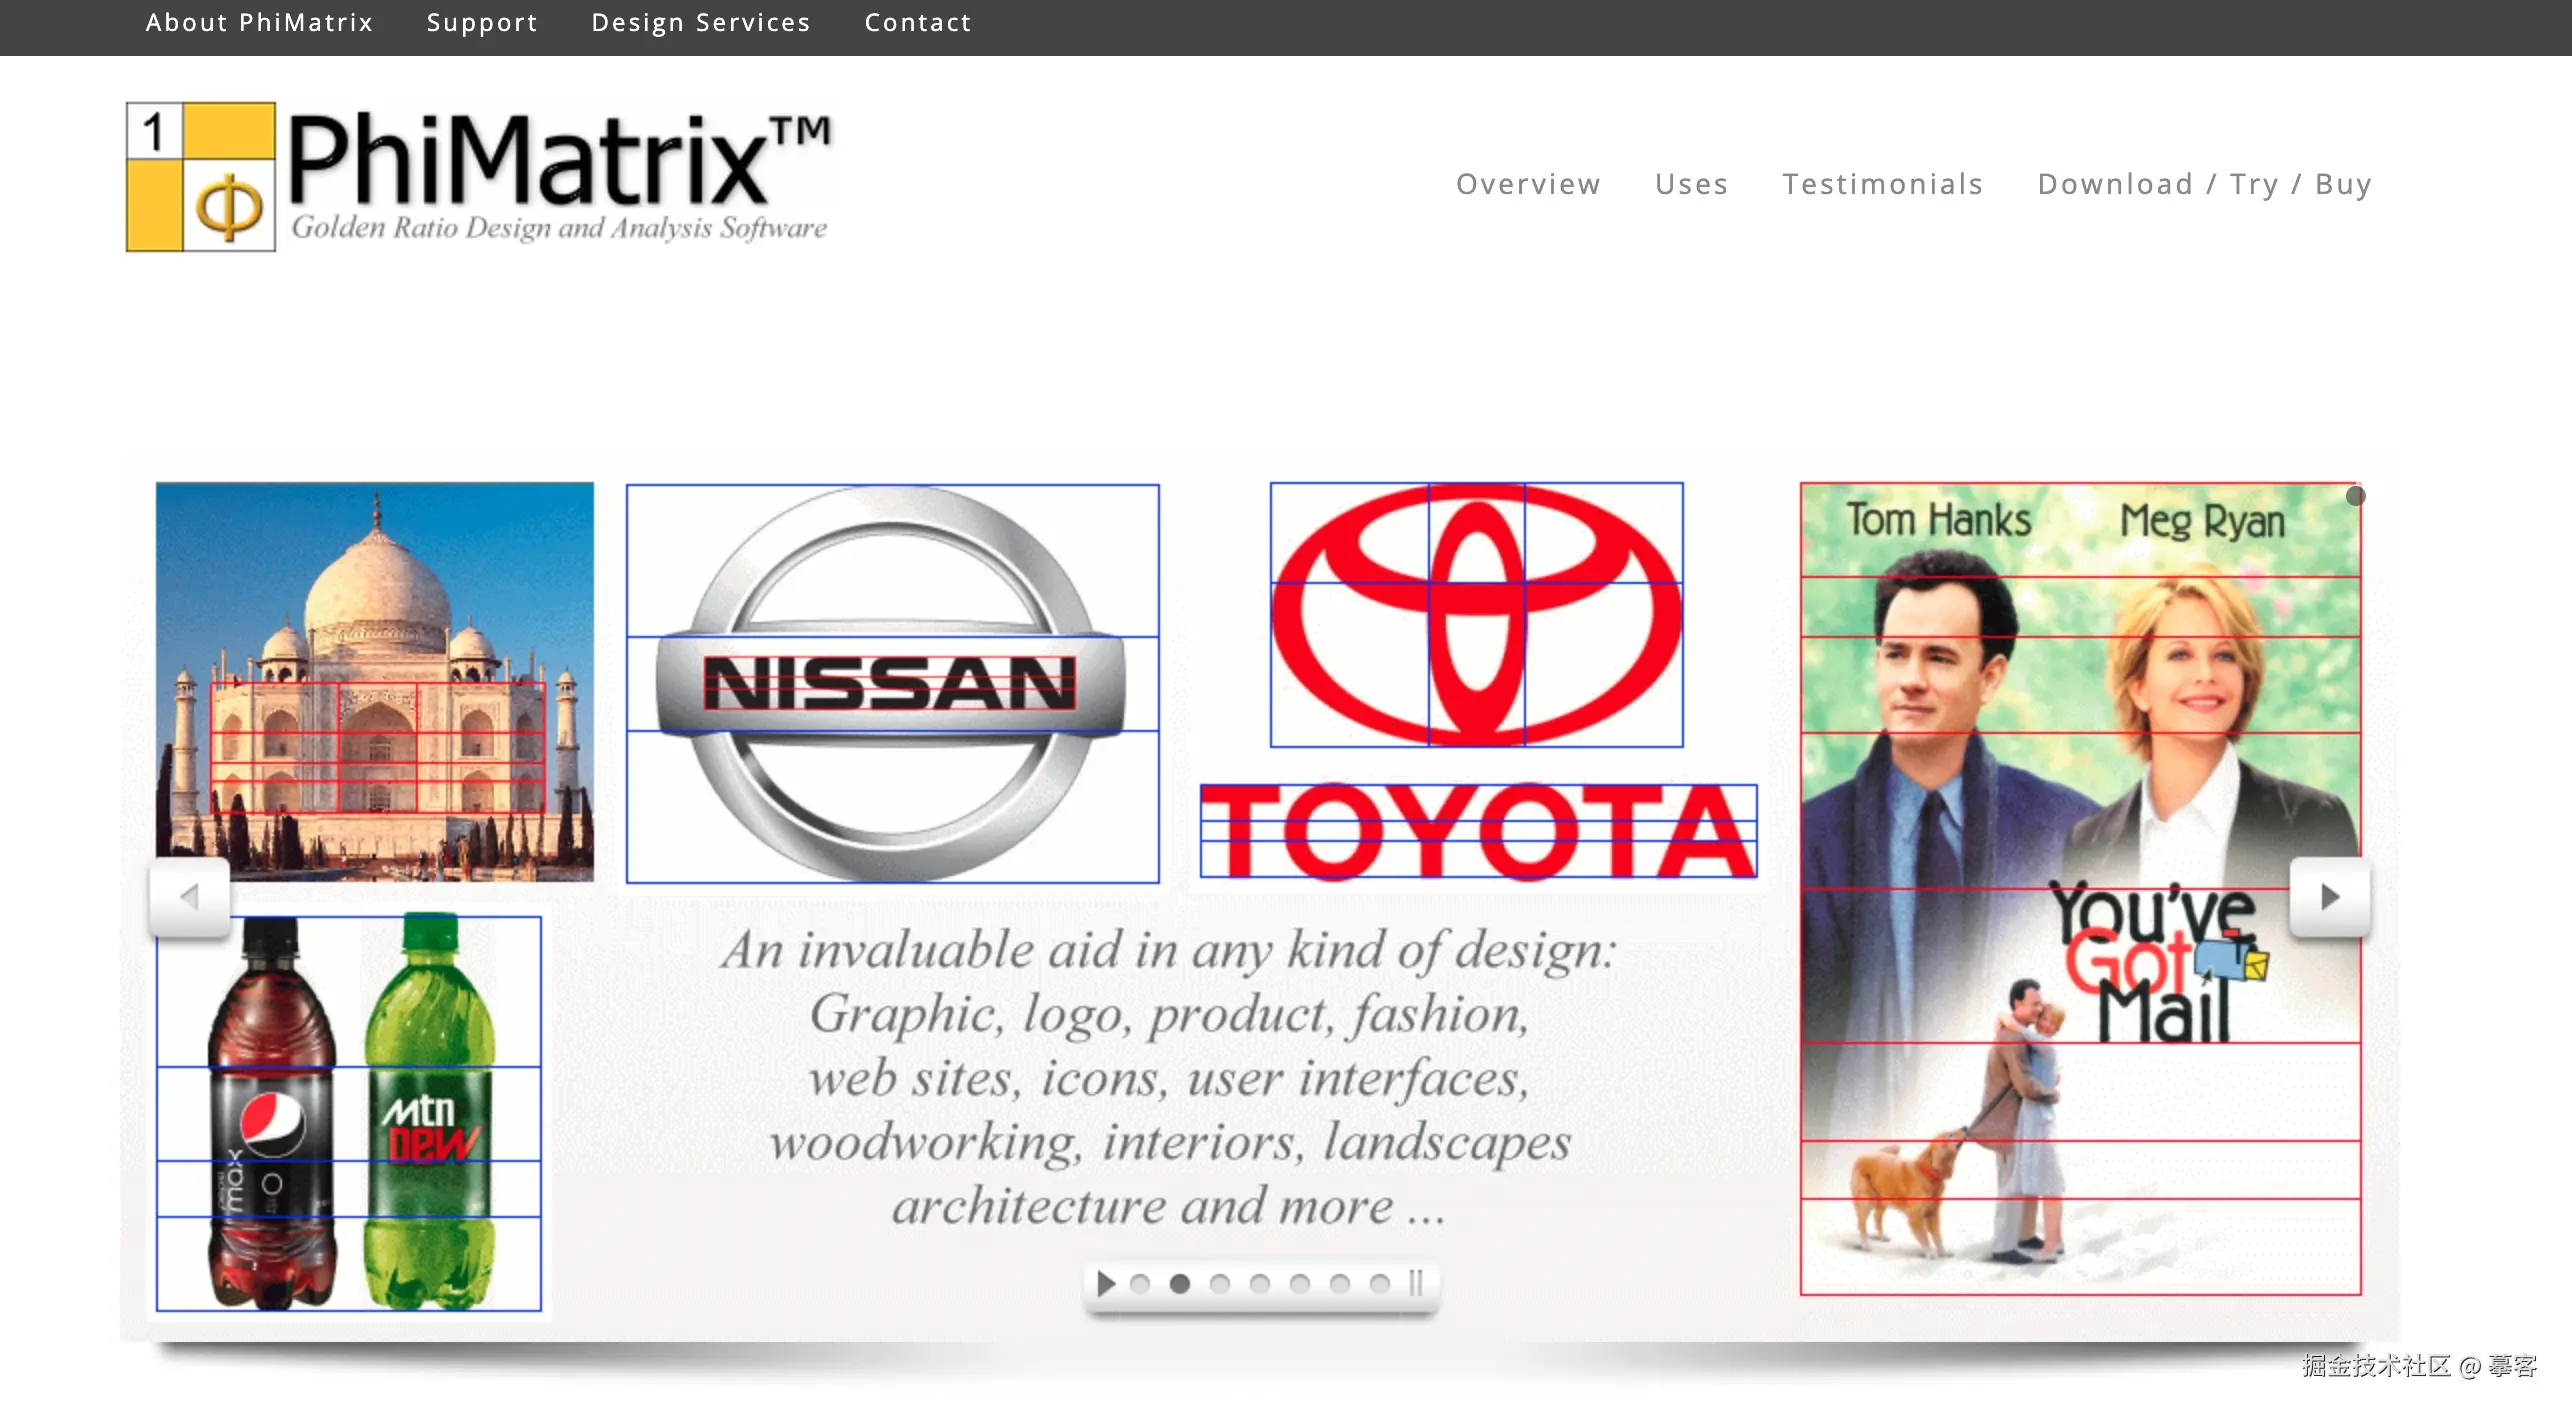This screenshot has height=1414, width=2572.
Task: Jump to the last slideshow dot
Action: (1379, 1284)
